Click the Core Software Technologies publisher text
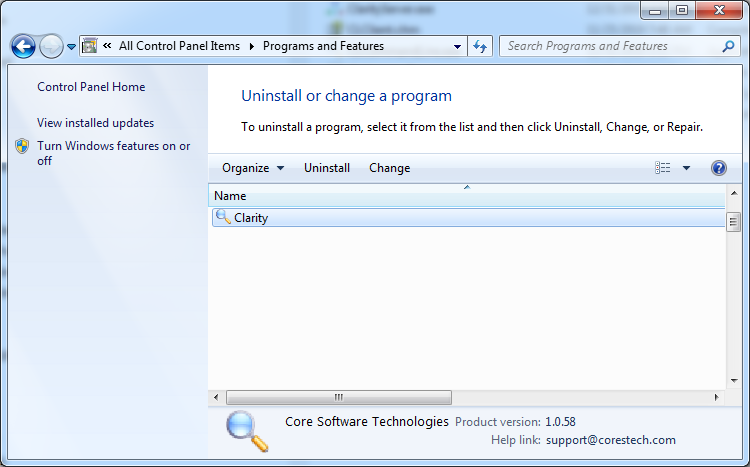Screen dimensions: 750x467 [367, 422]
